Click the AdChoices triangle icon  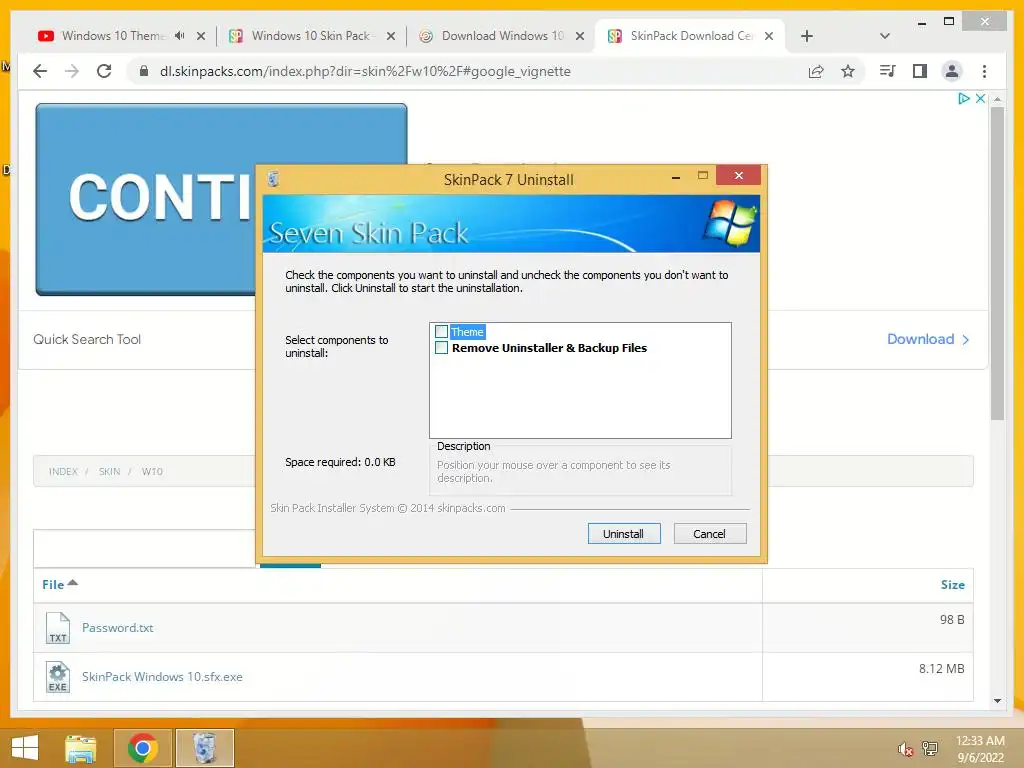point(964,99)
